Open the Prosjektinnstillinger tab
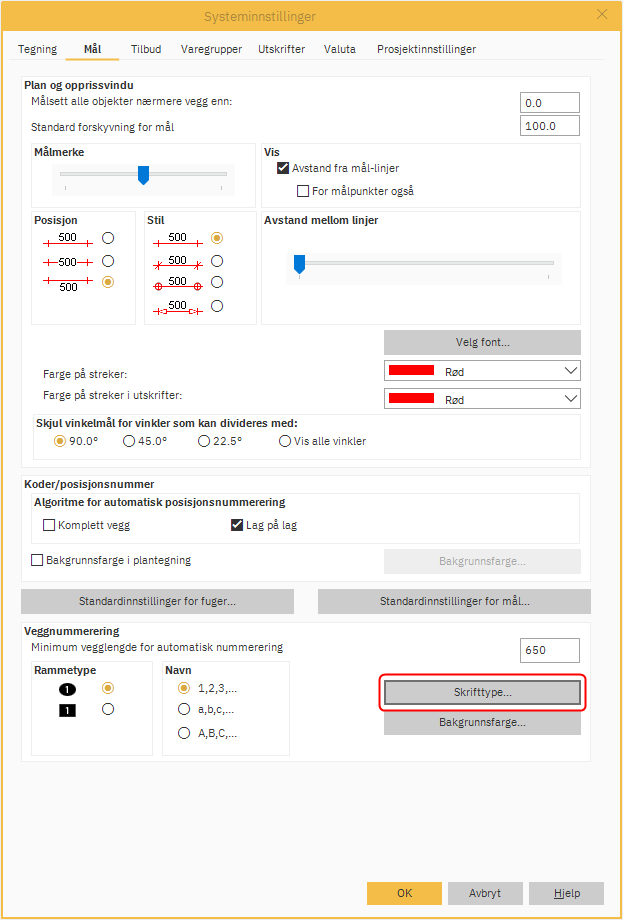Screen dimensions: 623x920 pos(426,49)
